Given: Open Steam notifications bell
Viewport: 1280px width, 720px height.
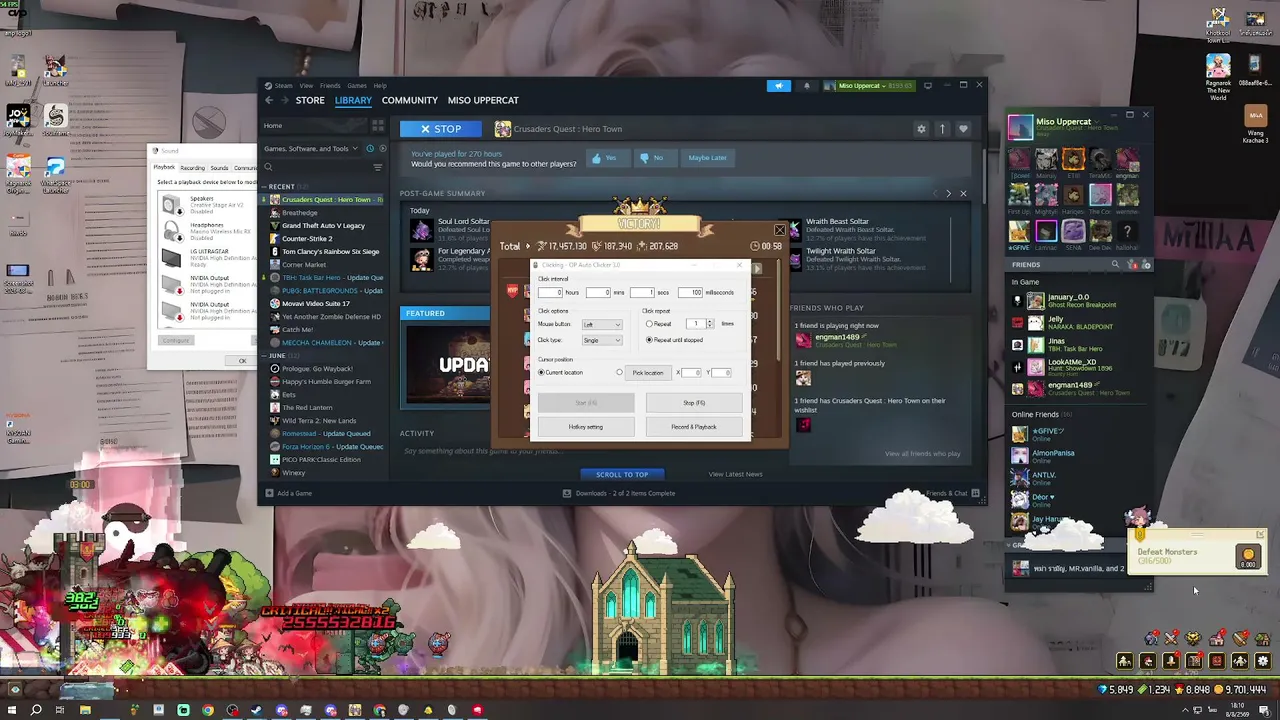Looking at the screenshot, I should tap(807, 86).
